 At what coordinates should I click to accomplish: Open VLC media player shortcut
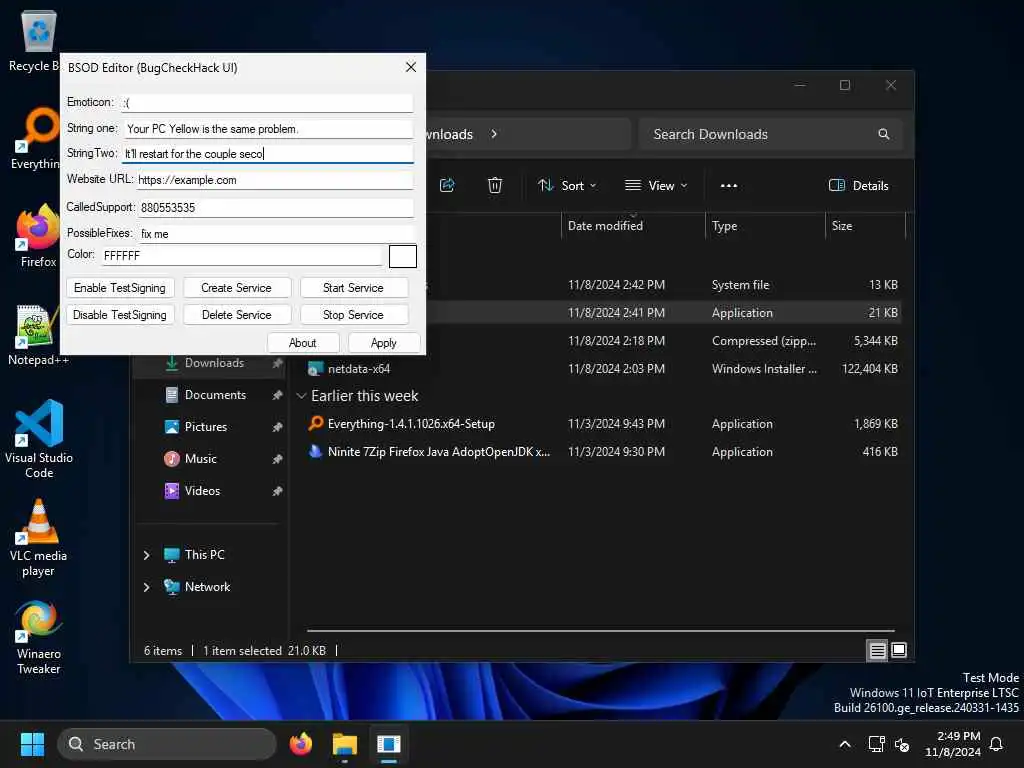click(38, 538)
